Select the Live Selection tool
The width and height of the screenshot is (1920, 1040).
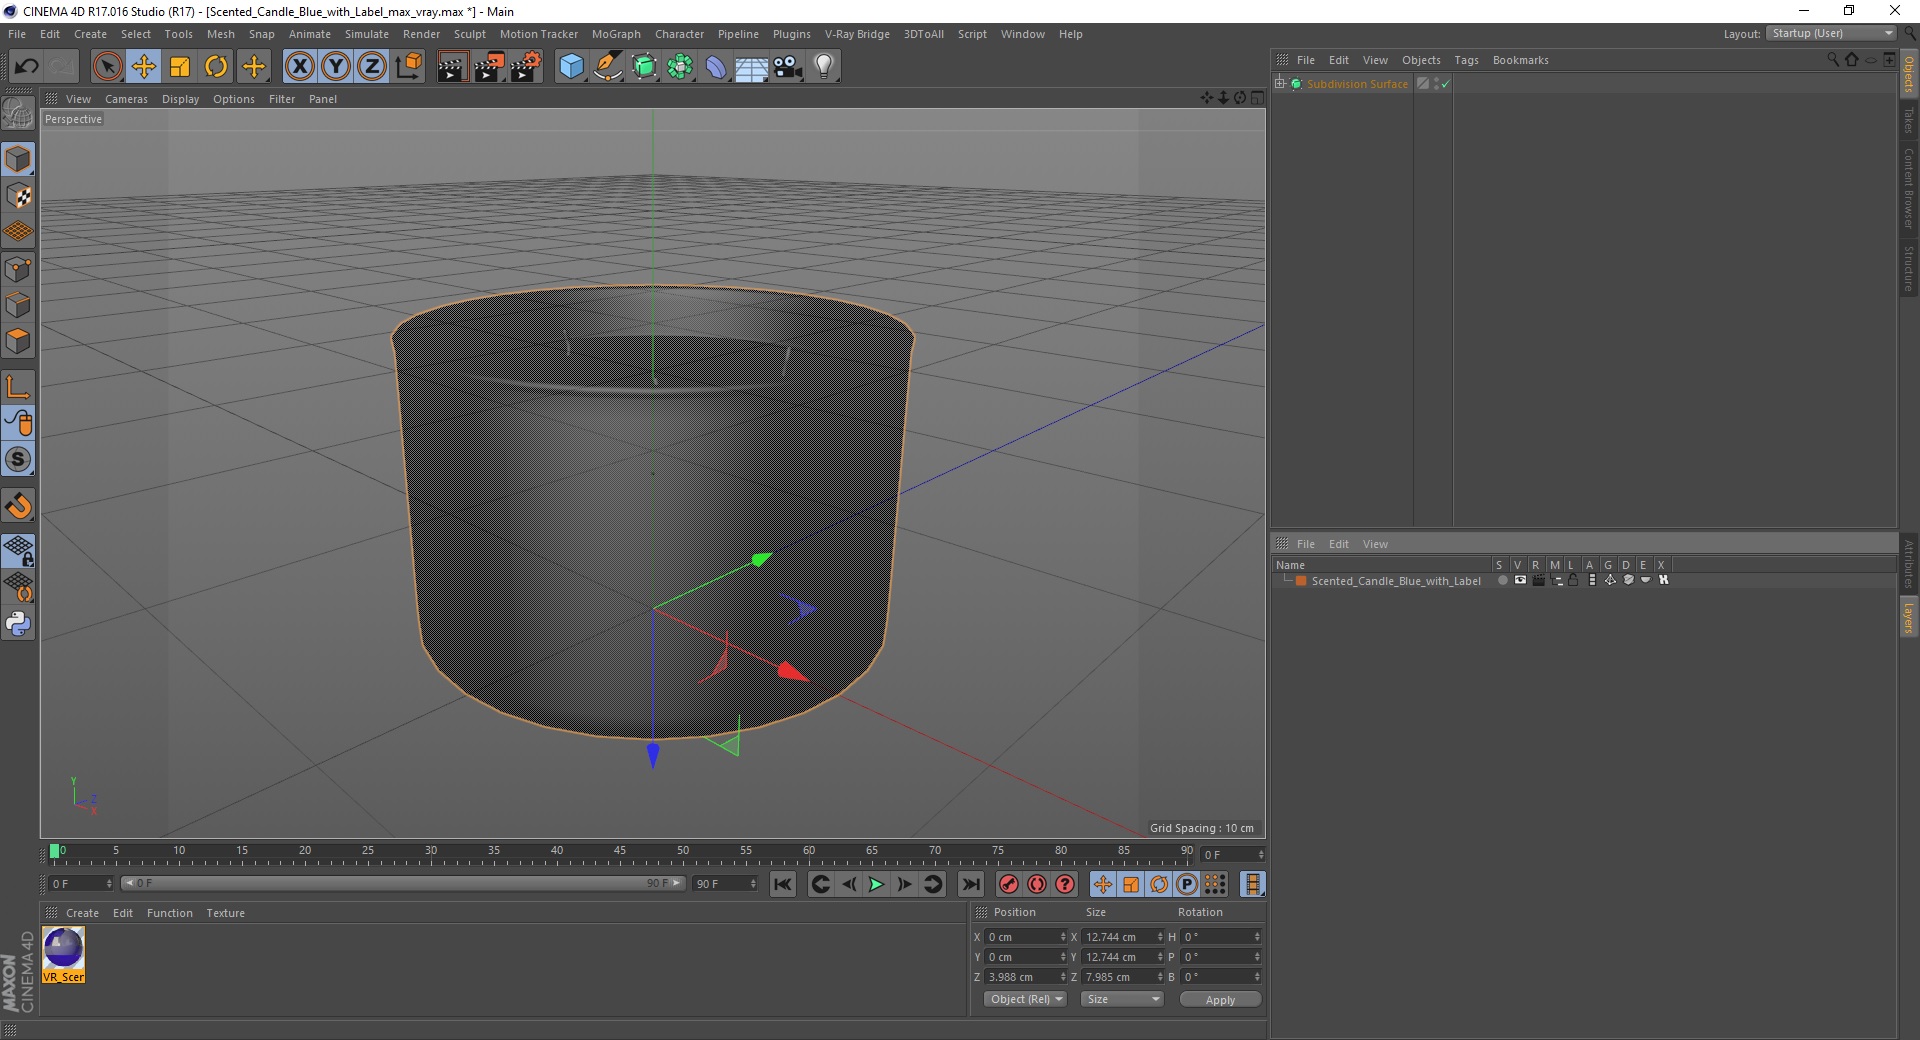coord(107,67)
